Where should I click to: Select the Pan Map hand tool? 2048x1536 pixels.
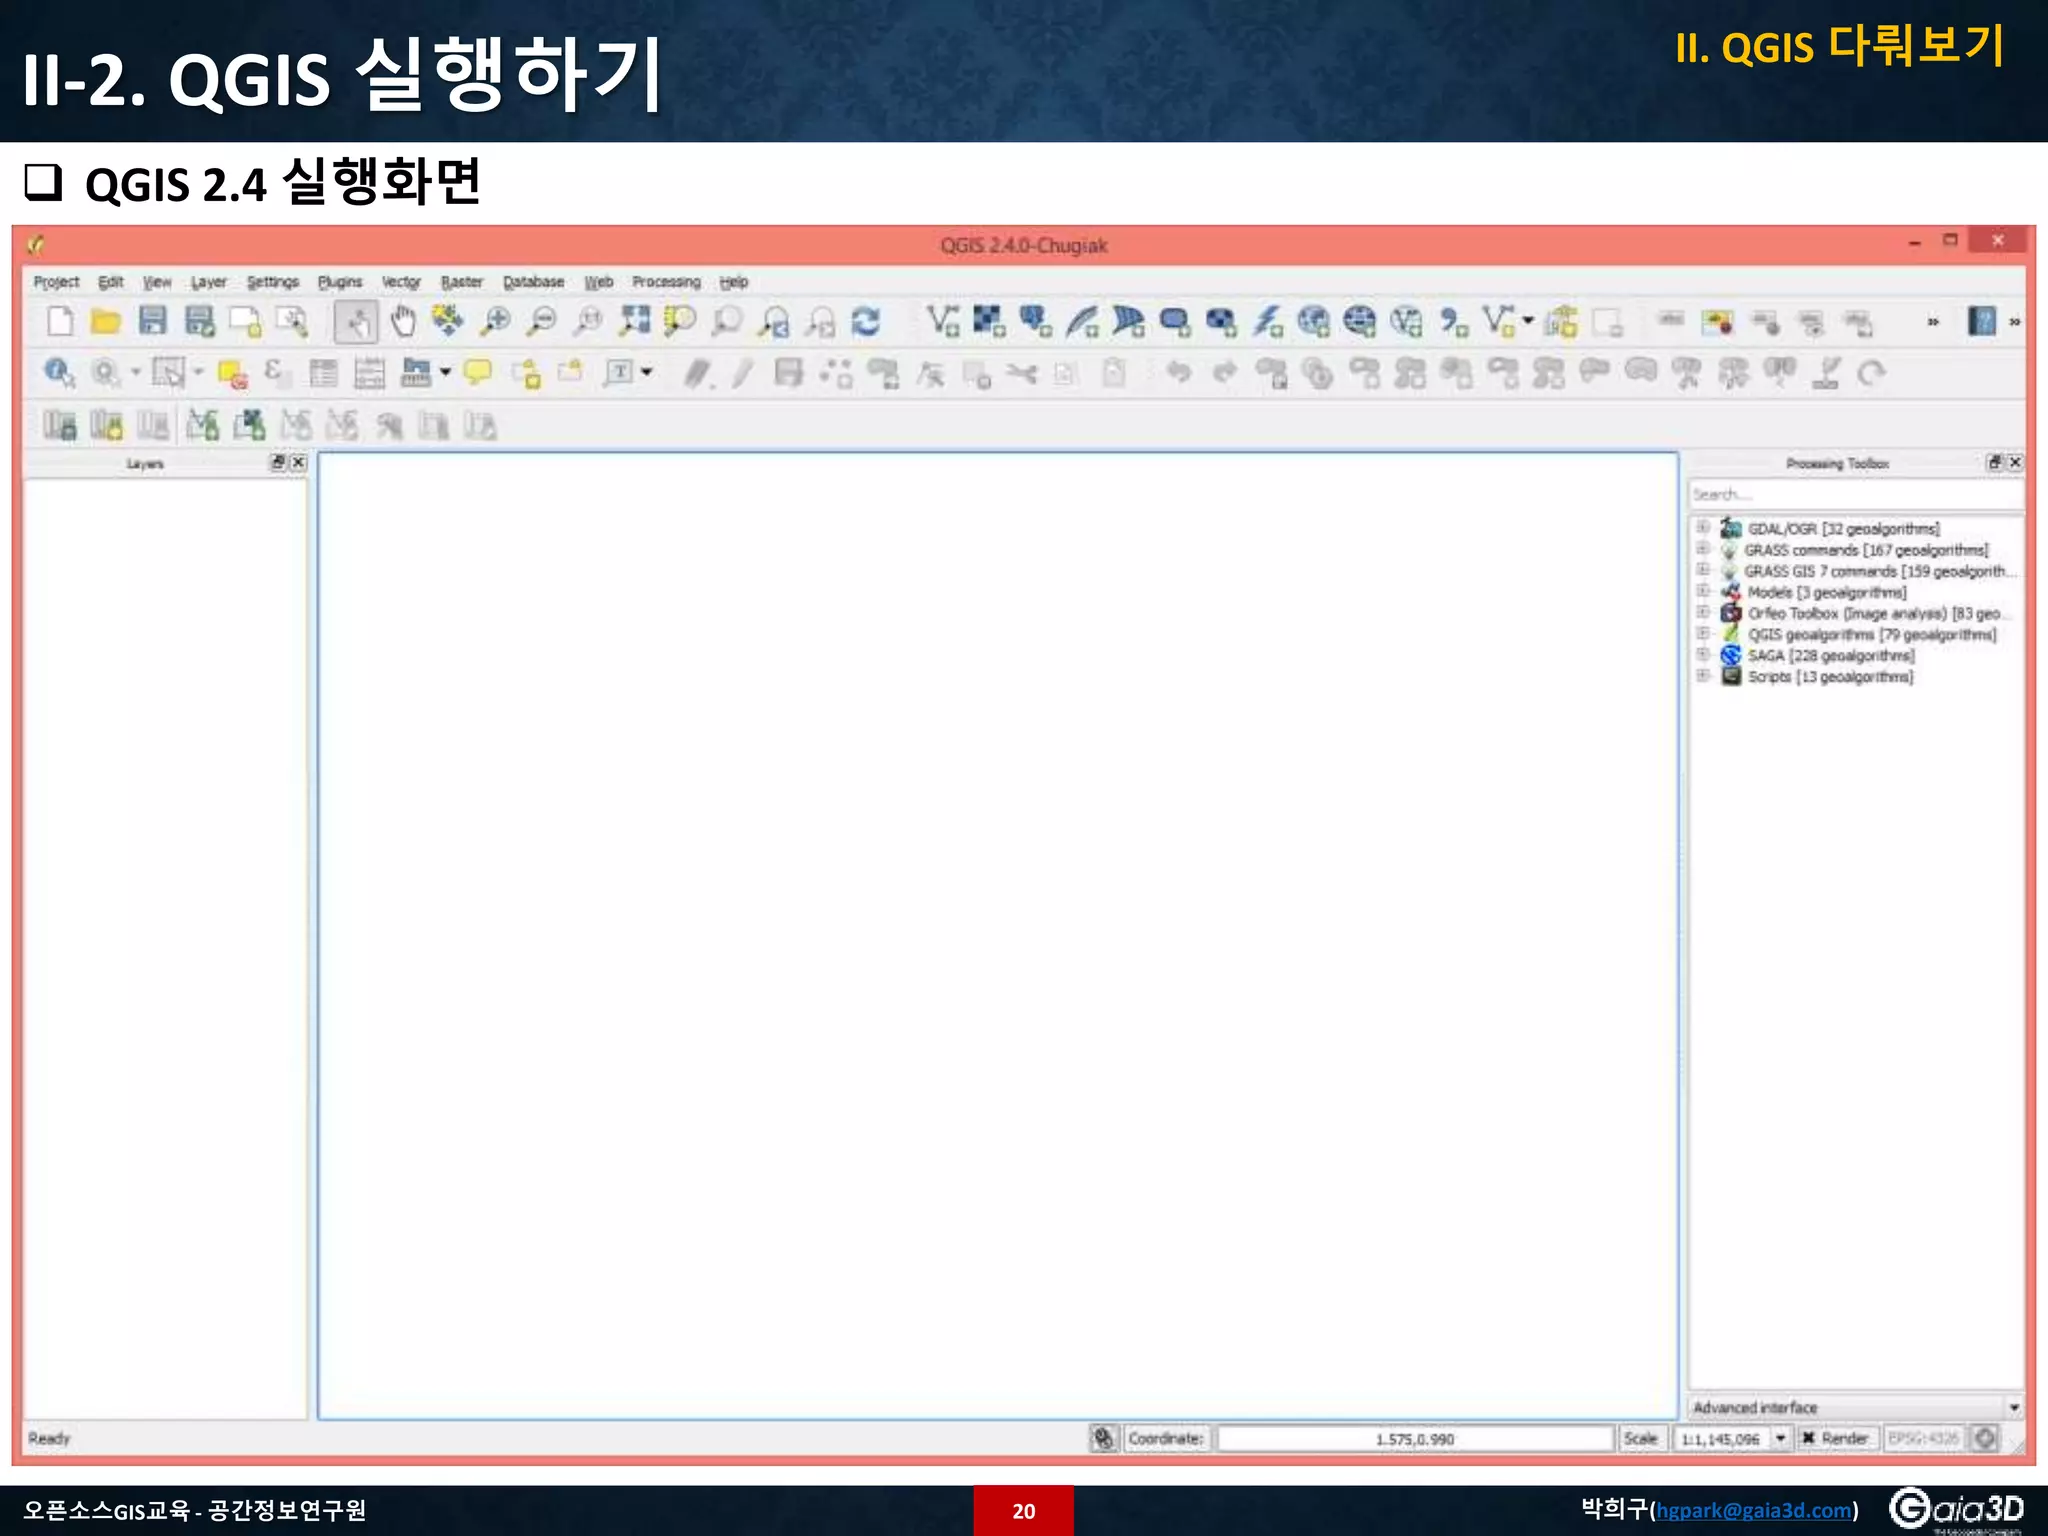pos(403,322)
